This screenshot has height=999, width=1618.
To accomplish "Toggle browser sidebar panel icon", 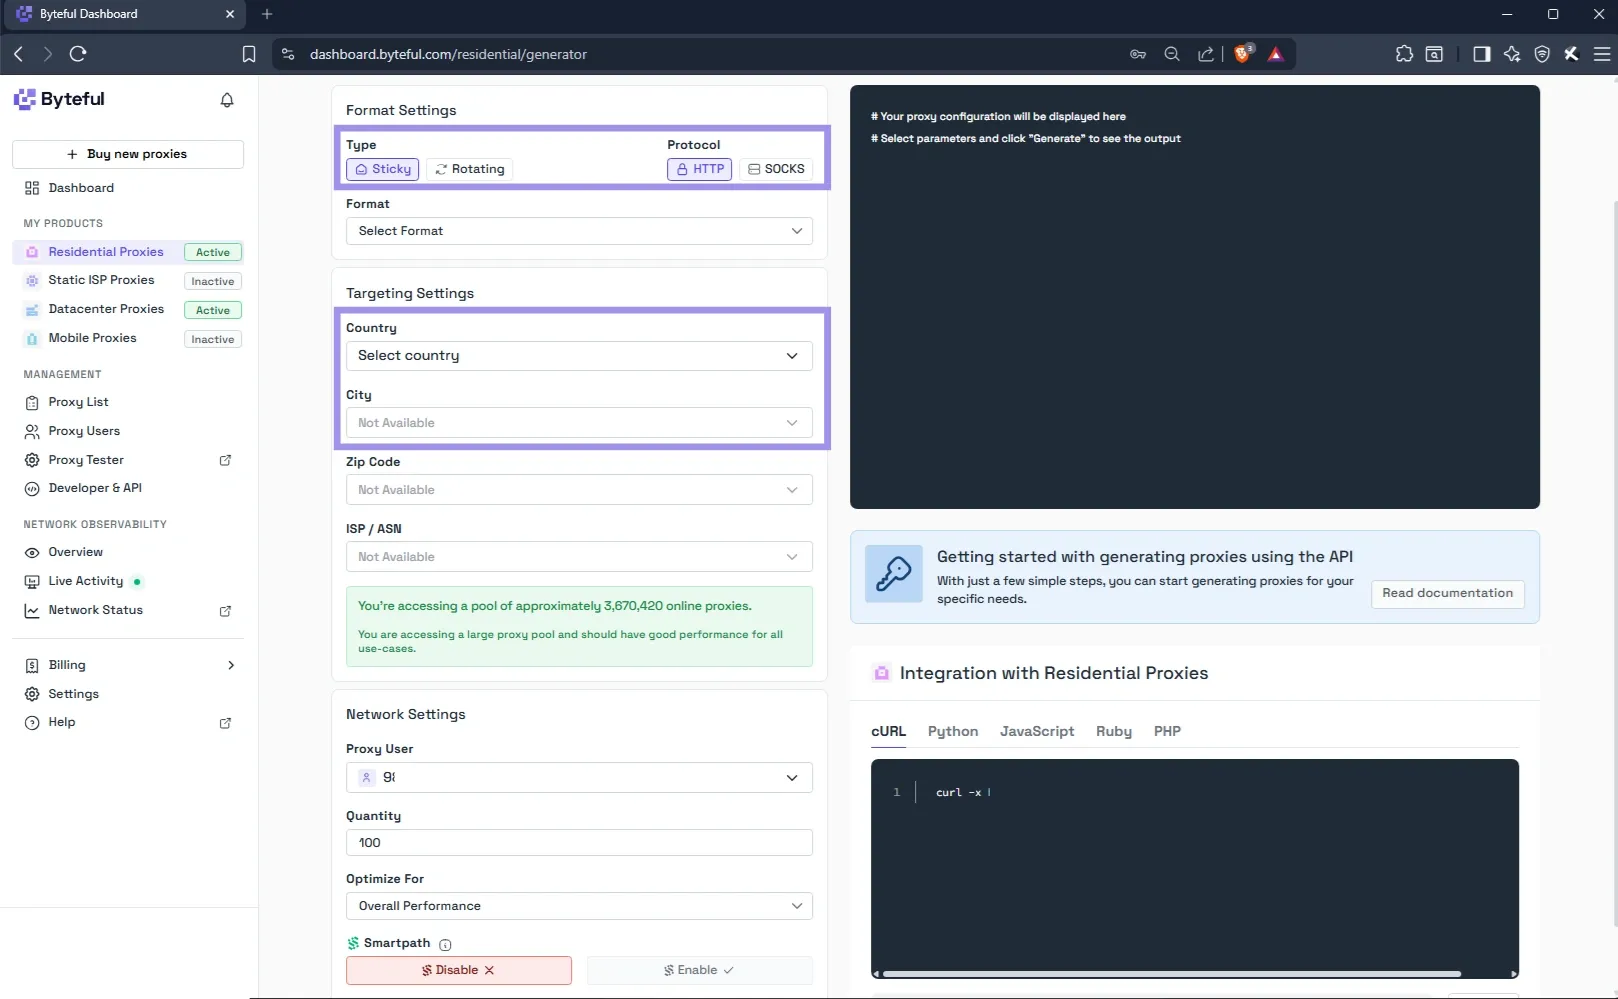I will click(x=1482, y=54).
